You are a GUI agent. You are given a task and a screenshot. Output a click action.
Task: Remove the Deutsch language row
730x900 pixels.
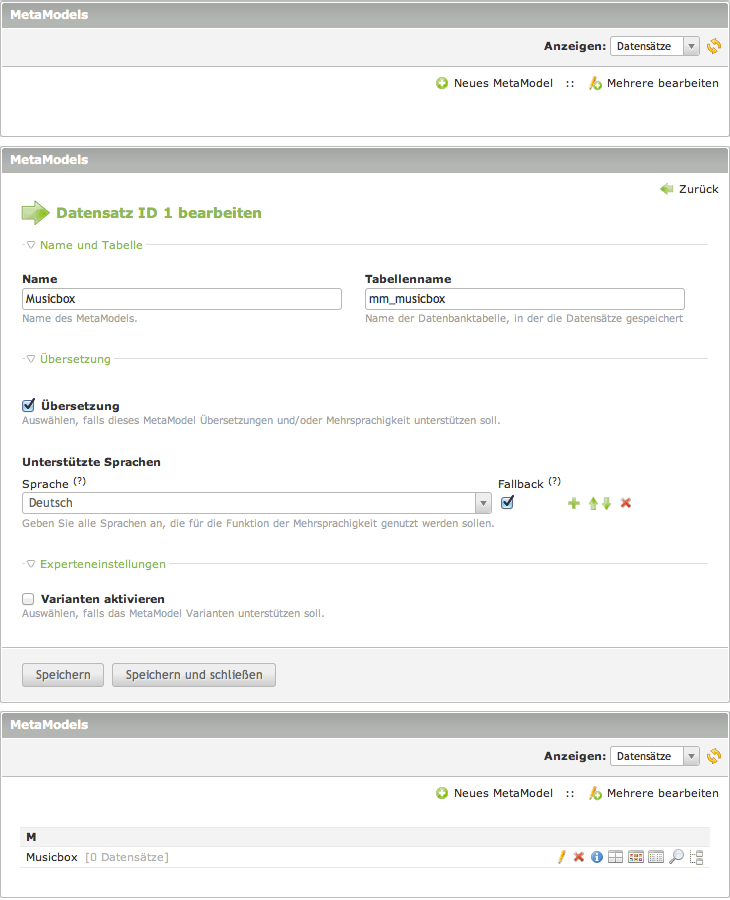pyautogui.click(x=626, y=503)
